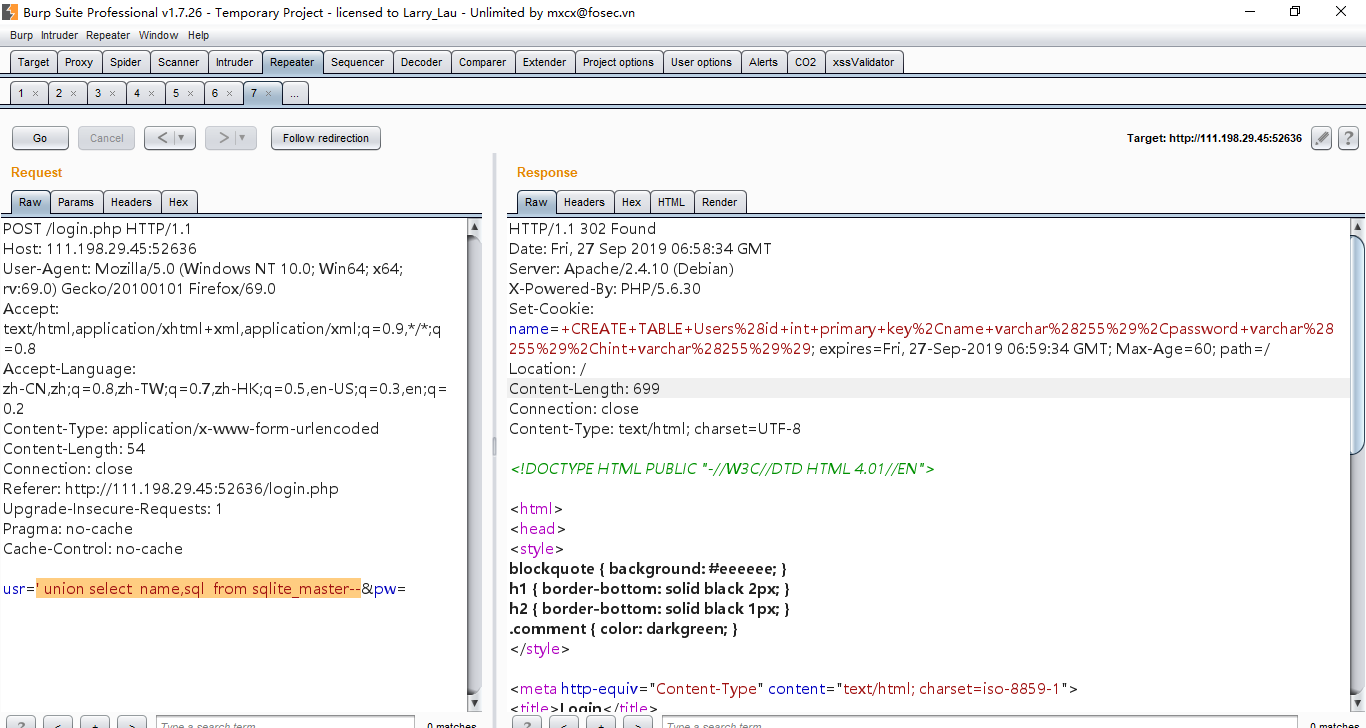Click the Target URL label text
1366x728 pixels.
1214,138
